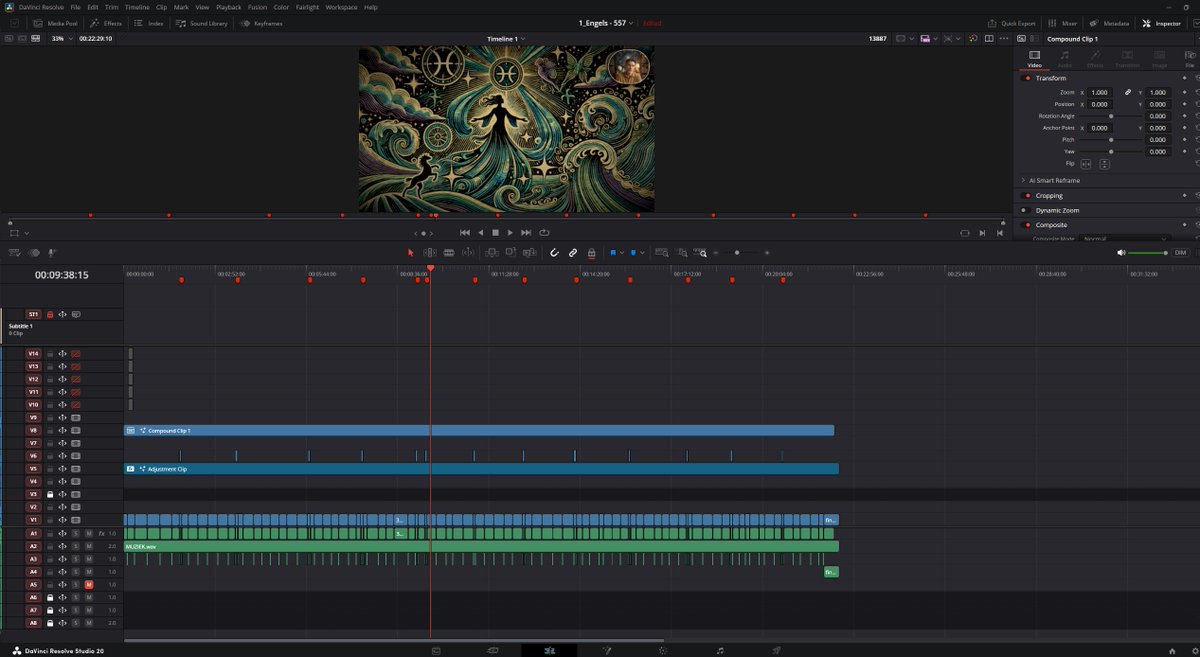
Task: Switch to the Fusion page icon
Action: click(x=607, y=650)
